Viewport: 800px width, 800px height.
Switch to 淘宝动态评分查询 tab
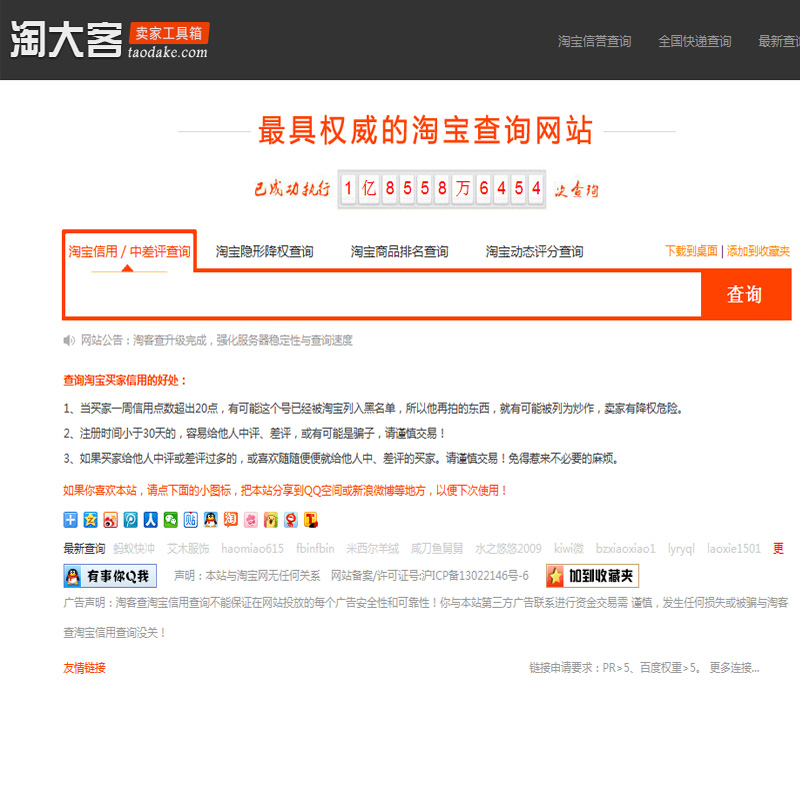click(x=534, y=252)
